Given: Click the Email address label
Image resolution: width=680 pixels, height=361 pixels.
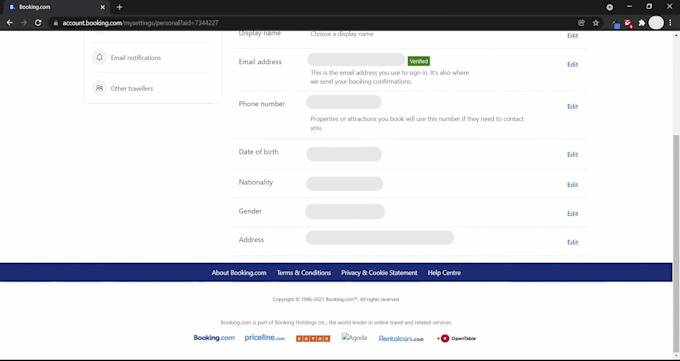Looking at the screenshot, I should pos(260,62).
